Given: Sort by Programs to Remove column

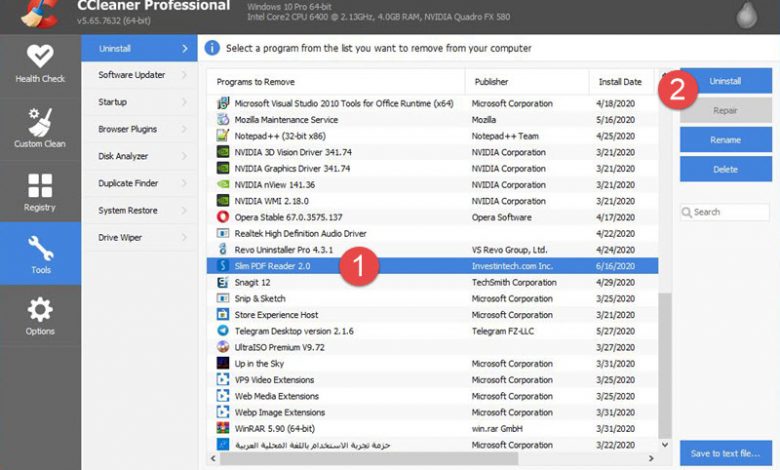Looking at the screenshot, I should pos(336,82).
